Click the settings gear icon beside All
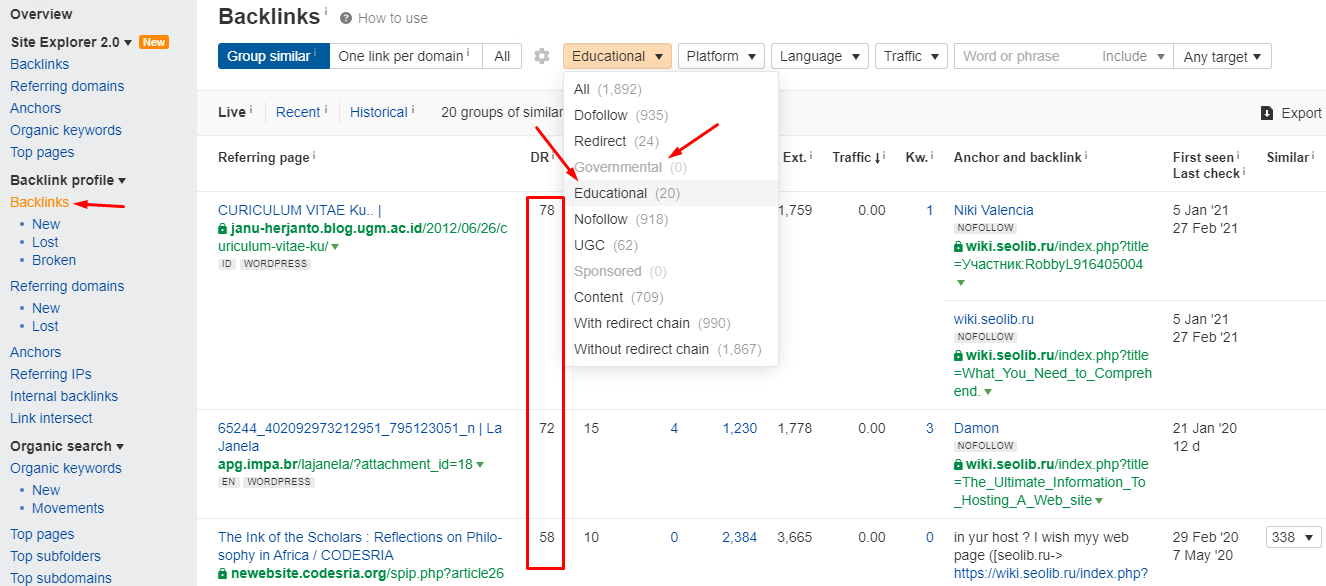 (x=542, y=57)
